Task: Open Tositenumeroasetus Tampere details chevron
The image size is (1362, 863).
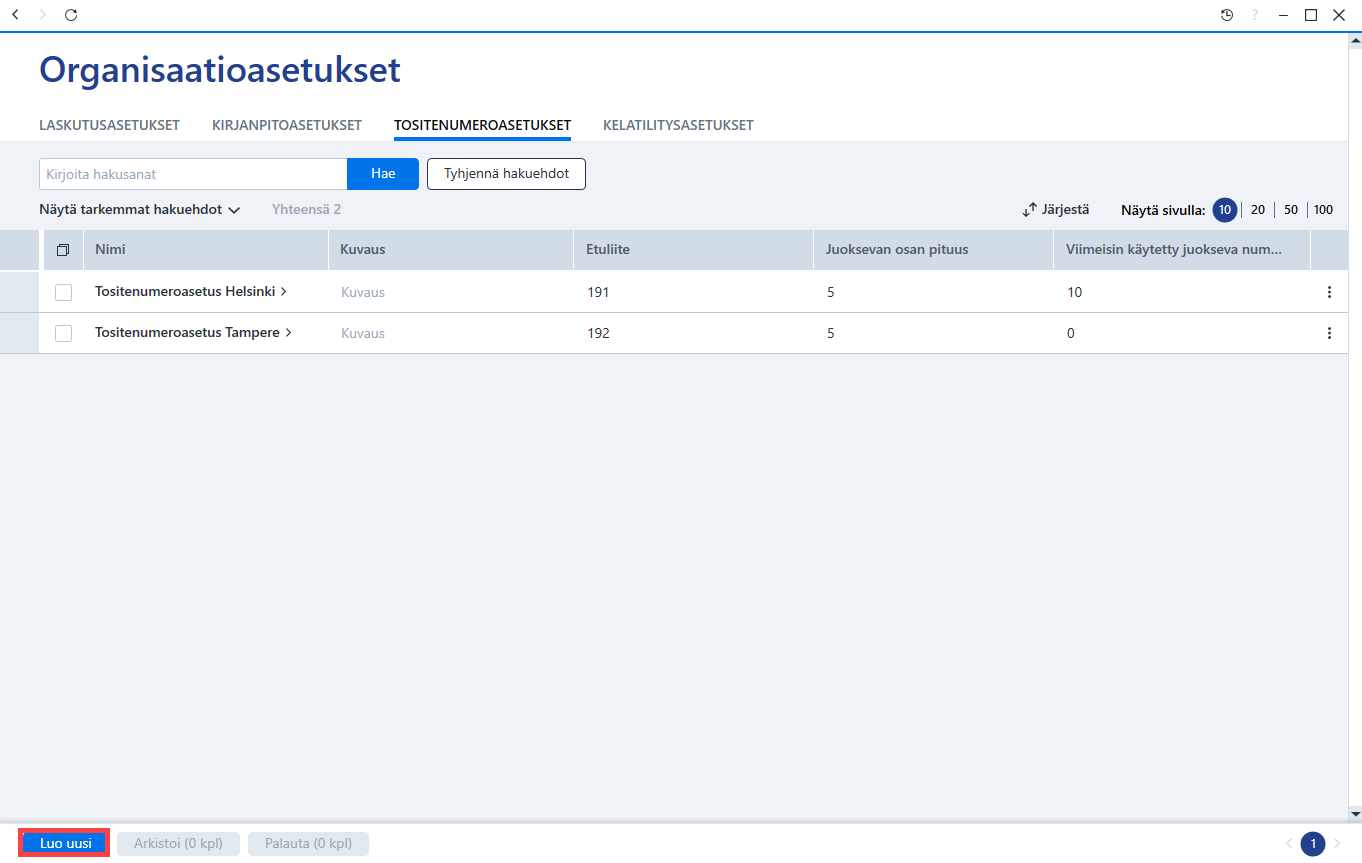Action: point(289,333)
